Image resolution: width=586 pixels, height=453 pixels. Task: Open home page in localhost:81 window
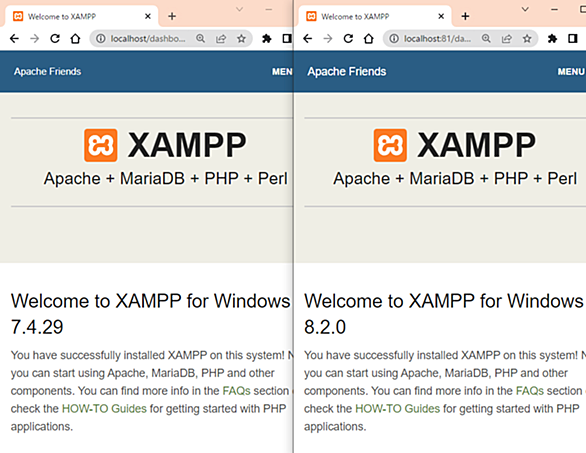point(369,38)
